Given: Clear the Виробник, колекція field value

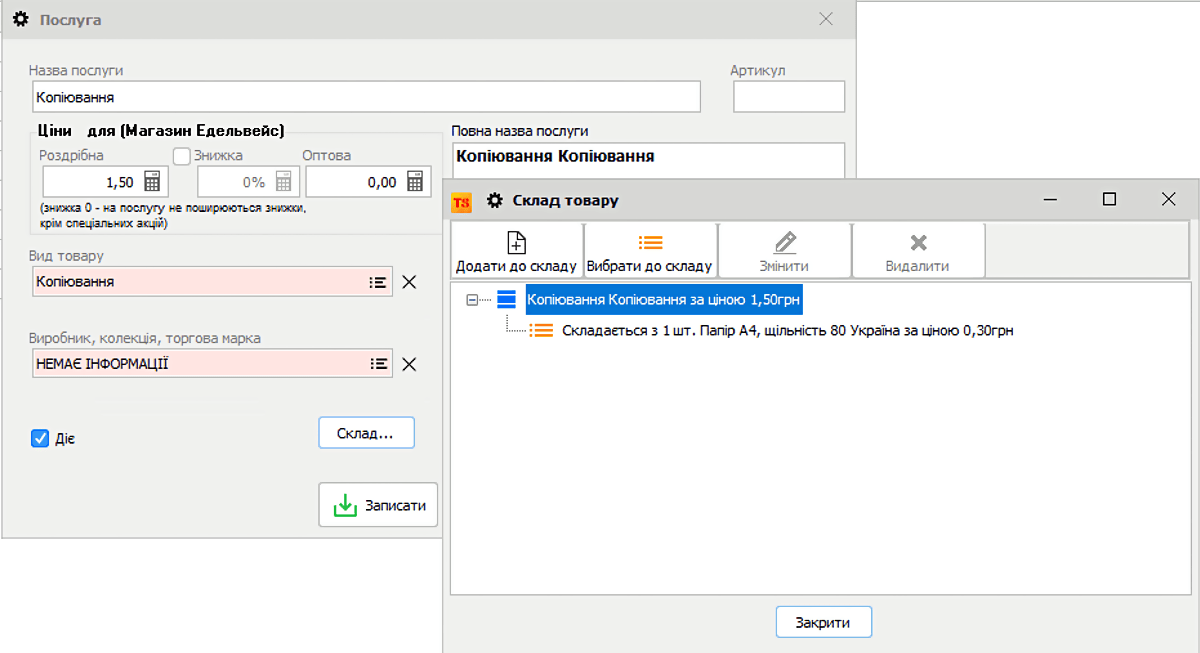Looking at the screenshot, I should (408, 364).
